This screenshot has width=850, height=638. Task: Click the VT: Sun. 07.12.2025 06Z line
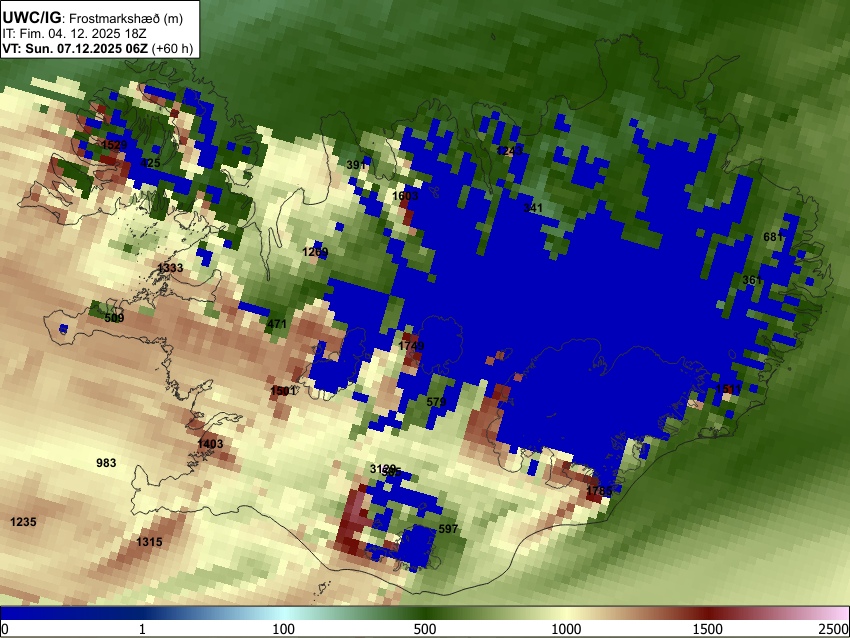click(x=98, y=48)
